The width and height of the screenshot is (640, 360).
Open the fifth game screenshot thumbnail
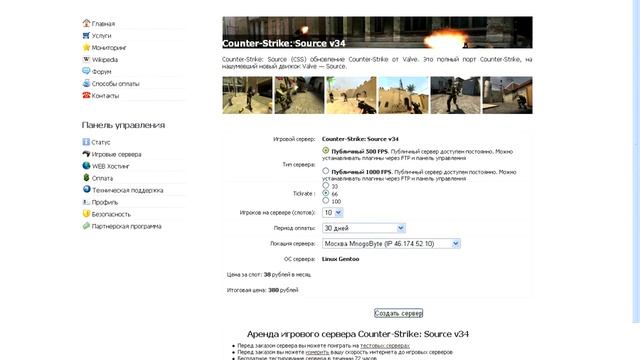coord(456,95)
